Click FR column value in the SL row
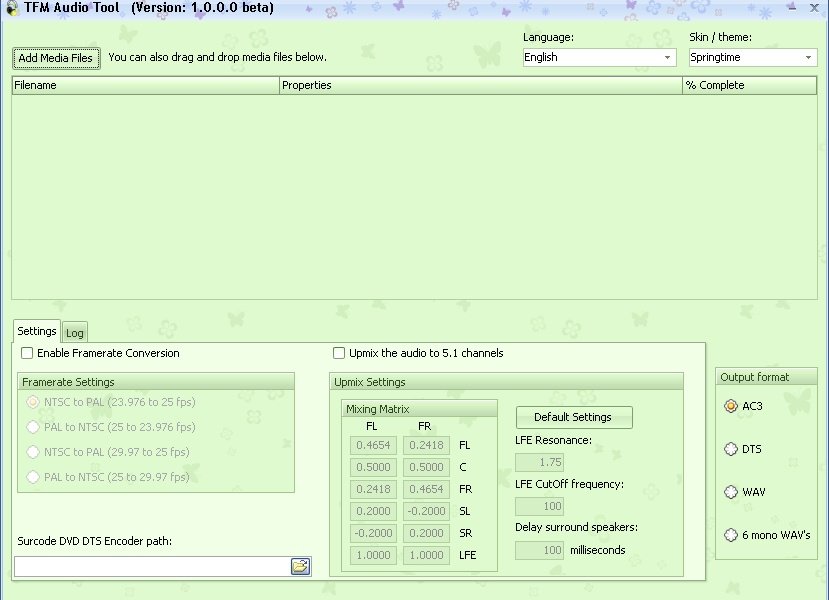 tap(426, 512)
